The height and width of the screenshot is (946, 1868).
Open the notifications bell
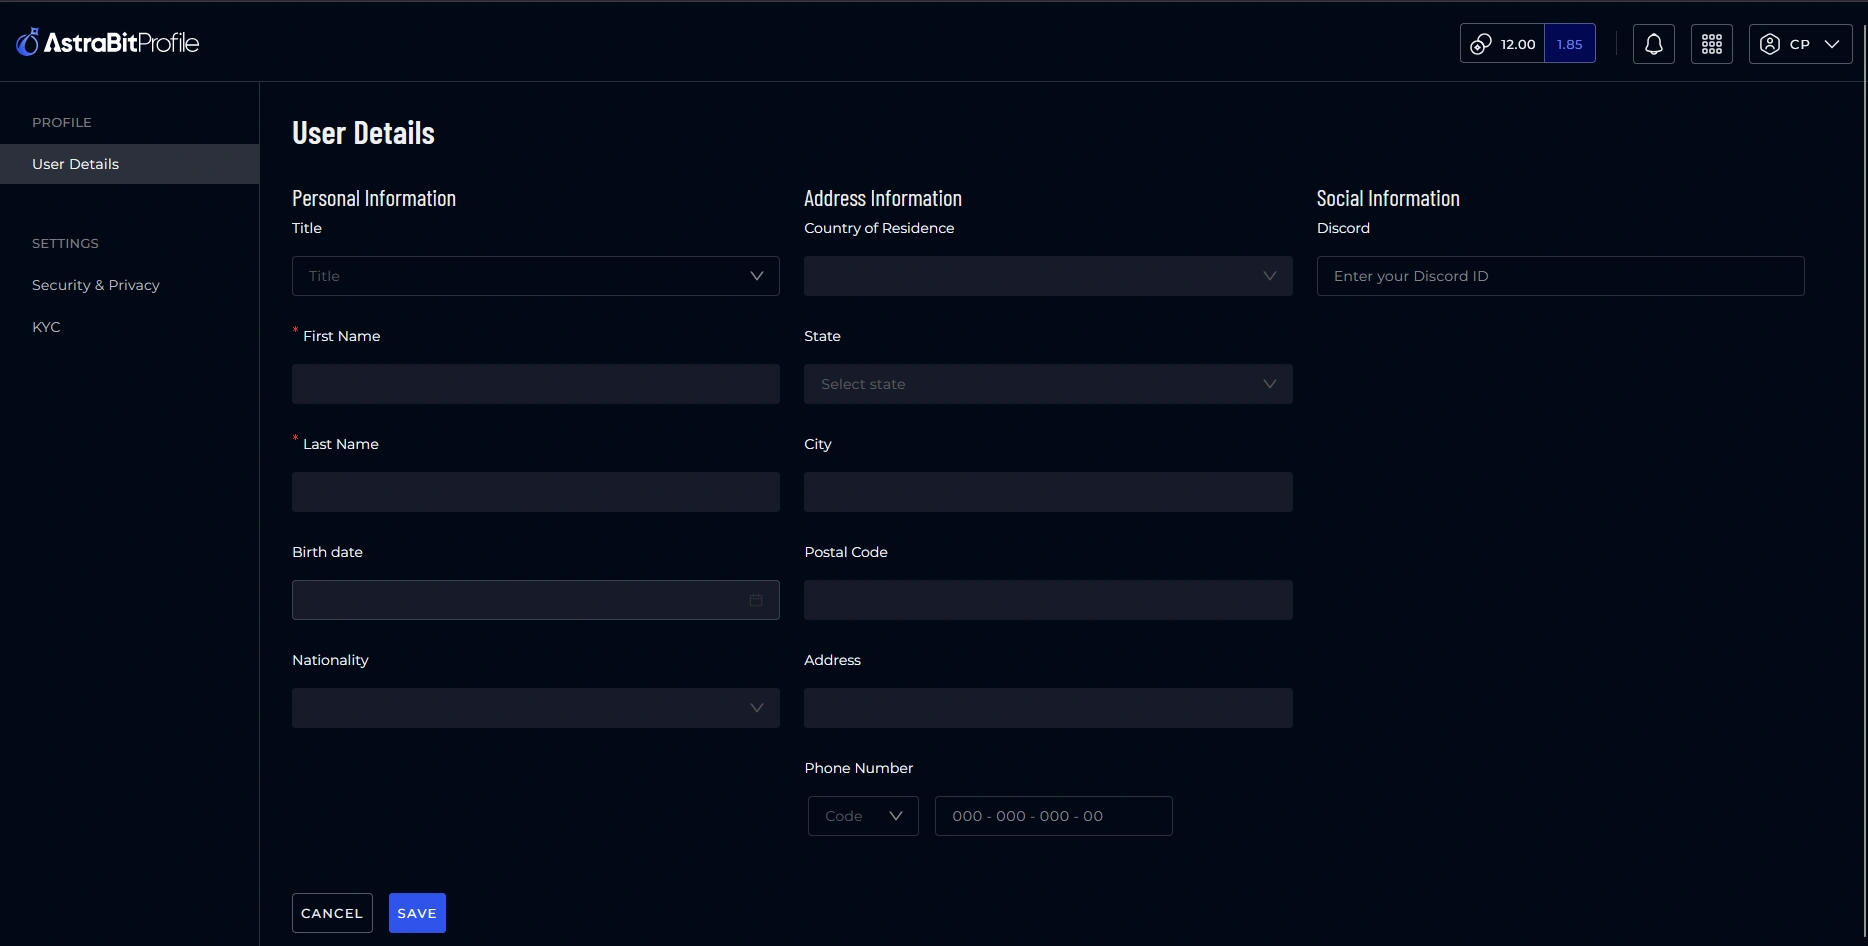(1654, 44)
